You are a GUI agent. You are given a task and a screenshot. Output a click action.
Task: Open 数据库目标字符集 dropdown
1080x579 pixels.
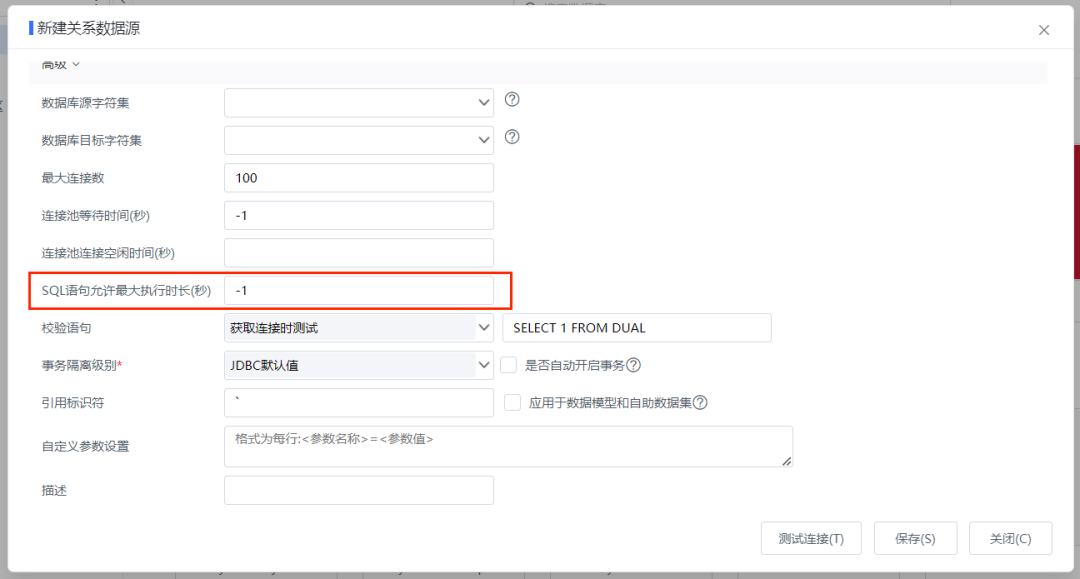click(359, 140)
